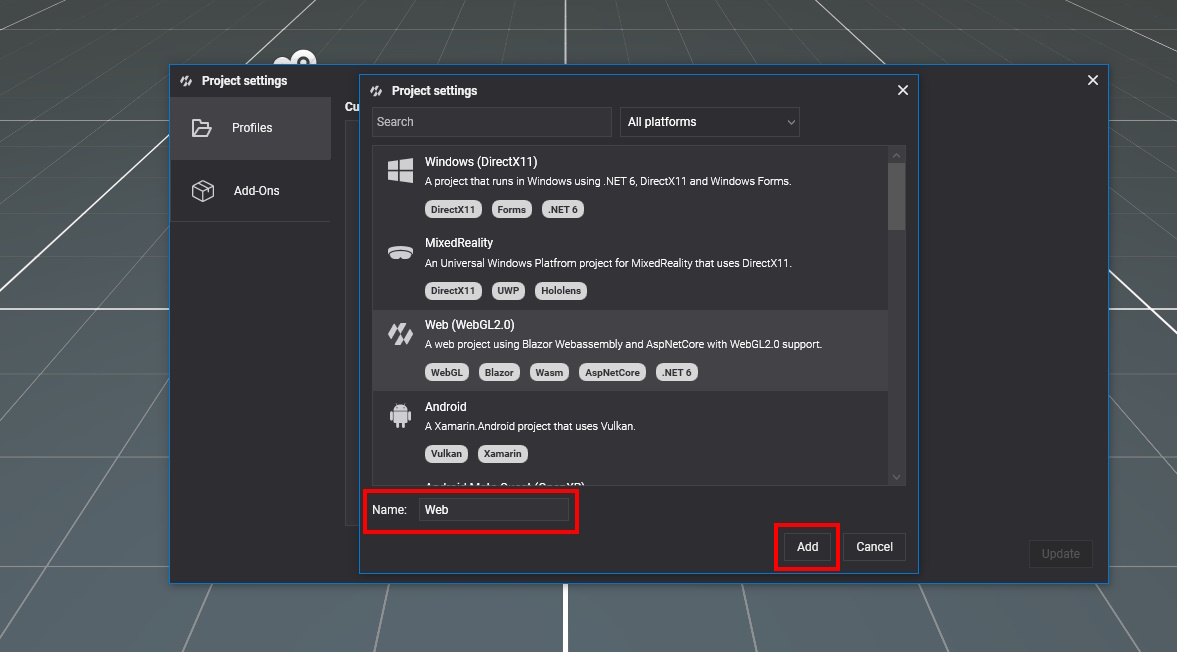This screenshot has width=1177, height=652.
Task: Click the Web (WebGL2.0) platform icon
Action: (x=400, y=335)
